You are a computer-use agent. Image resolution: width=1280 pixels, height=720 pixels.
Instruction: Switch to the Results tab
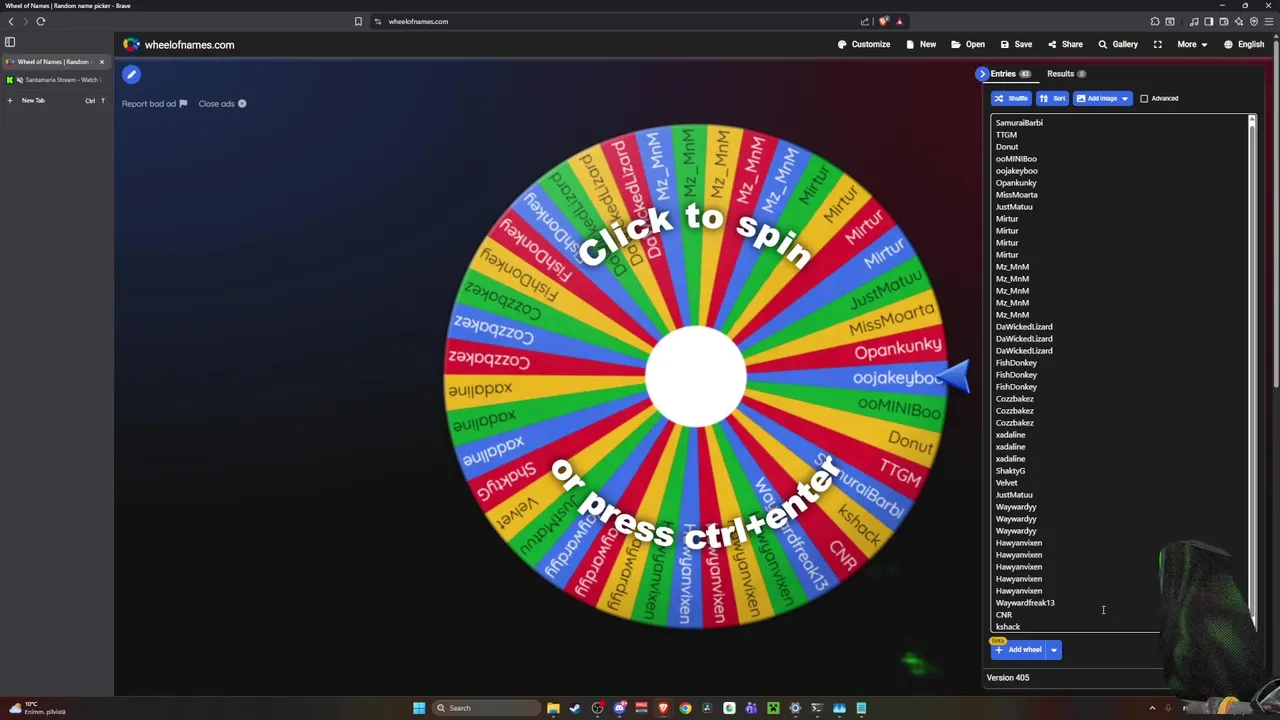(1066, 74)
